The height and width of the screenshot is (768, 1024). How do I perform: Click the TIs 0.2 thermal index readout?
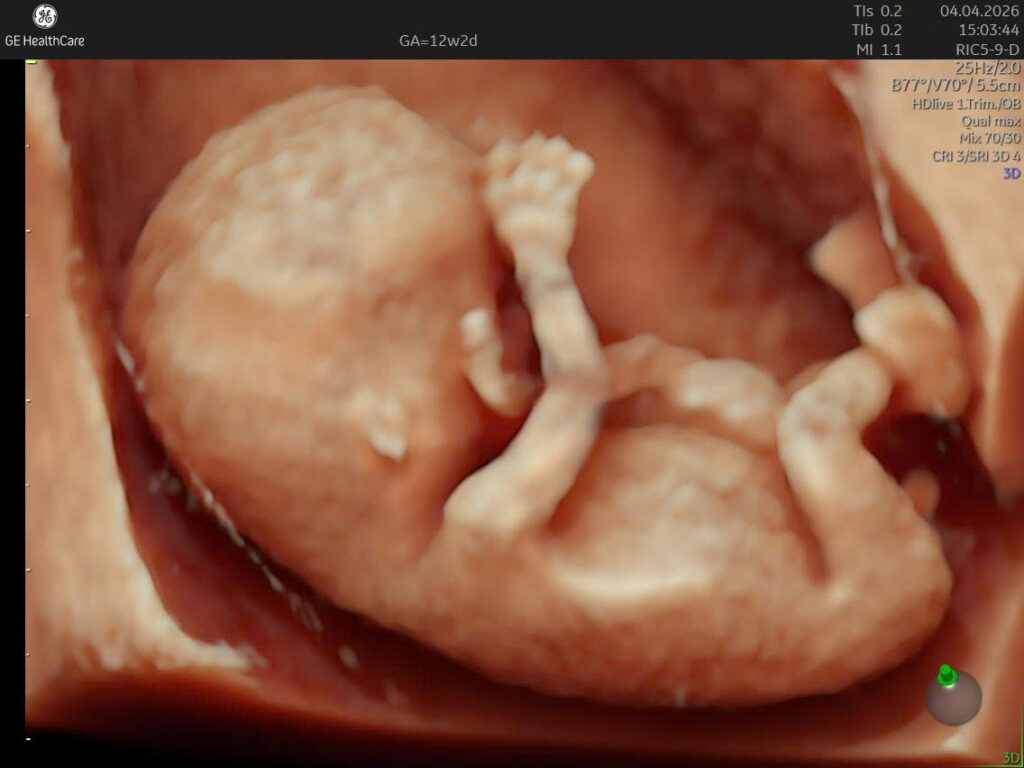click(x=877, y=11)
